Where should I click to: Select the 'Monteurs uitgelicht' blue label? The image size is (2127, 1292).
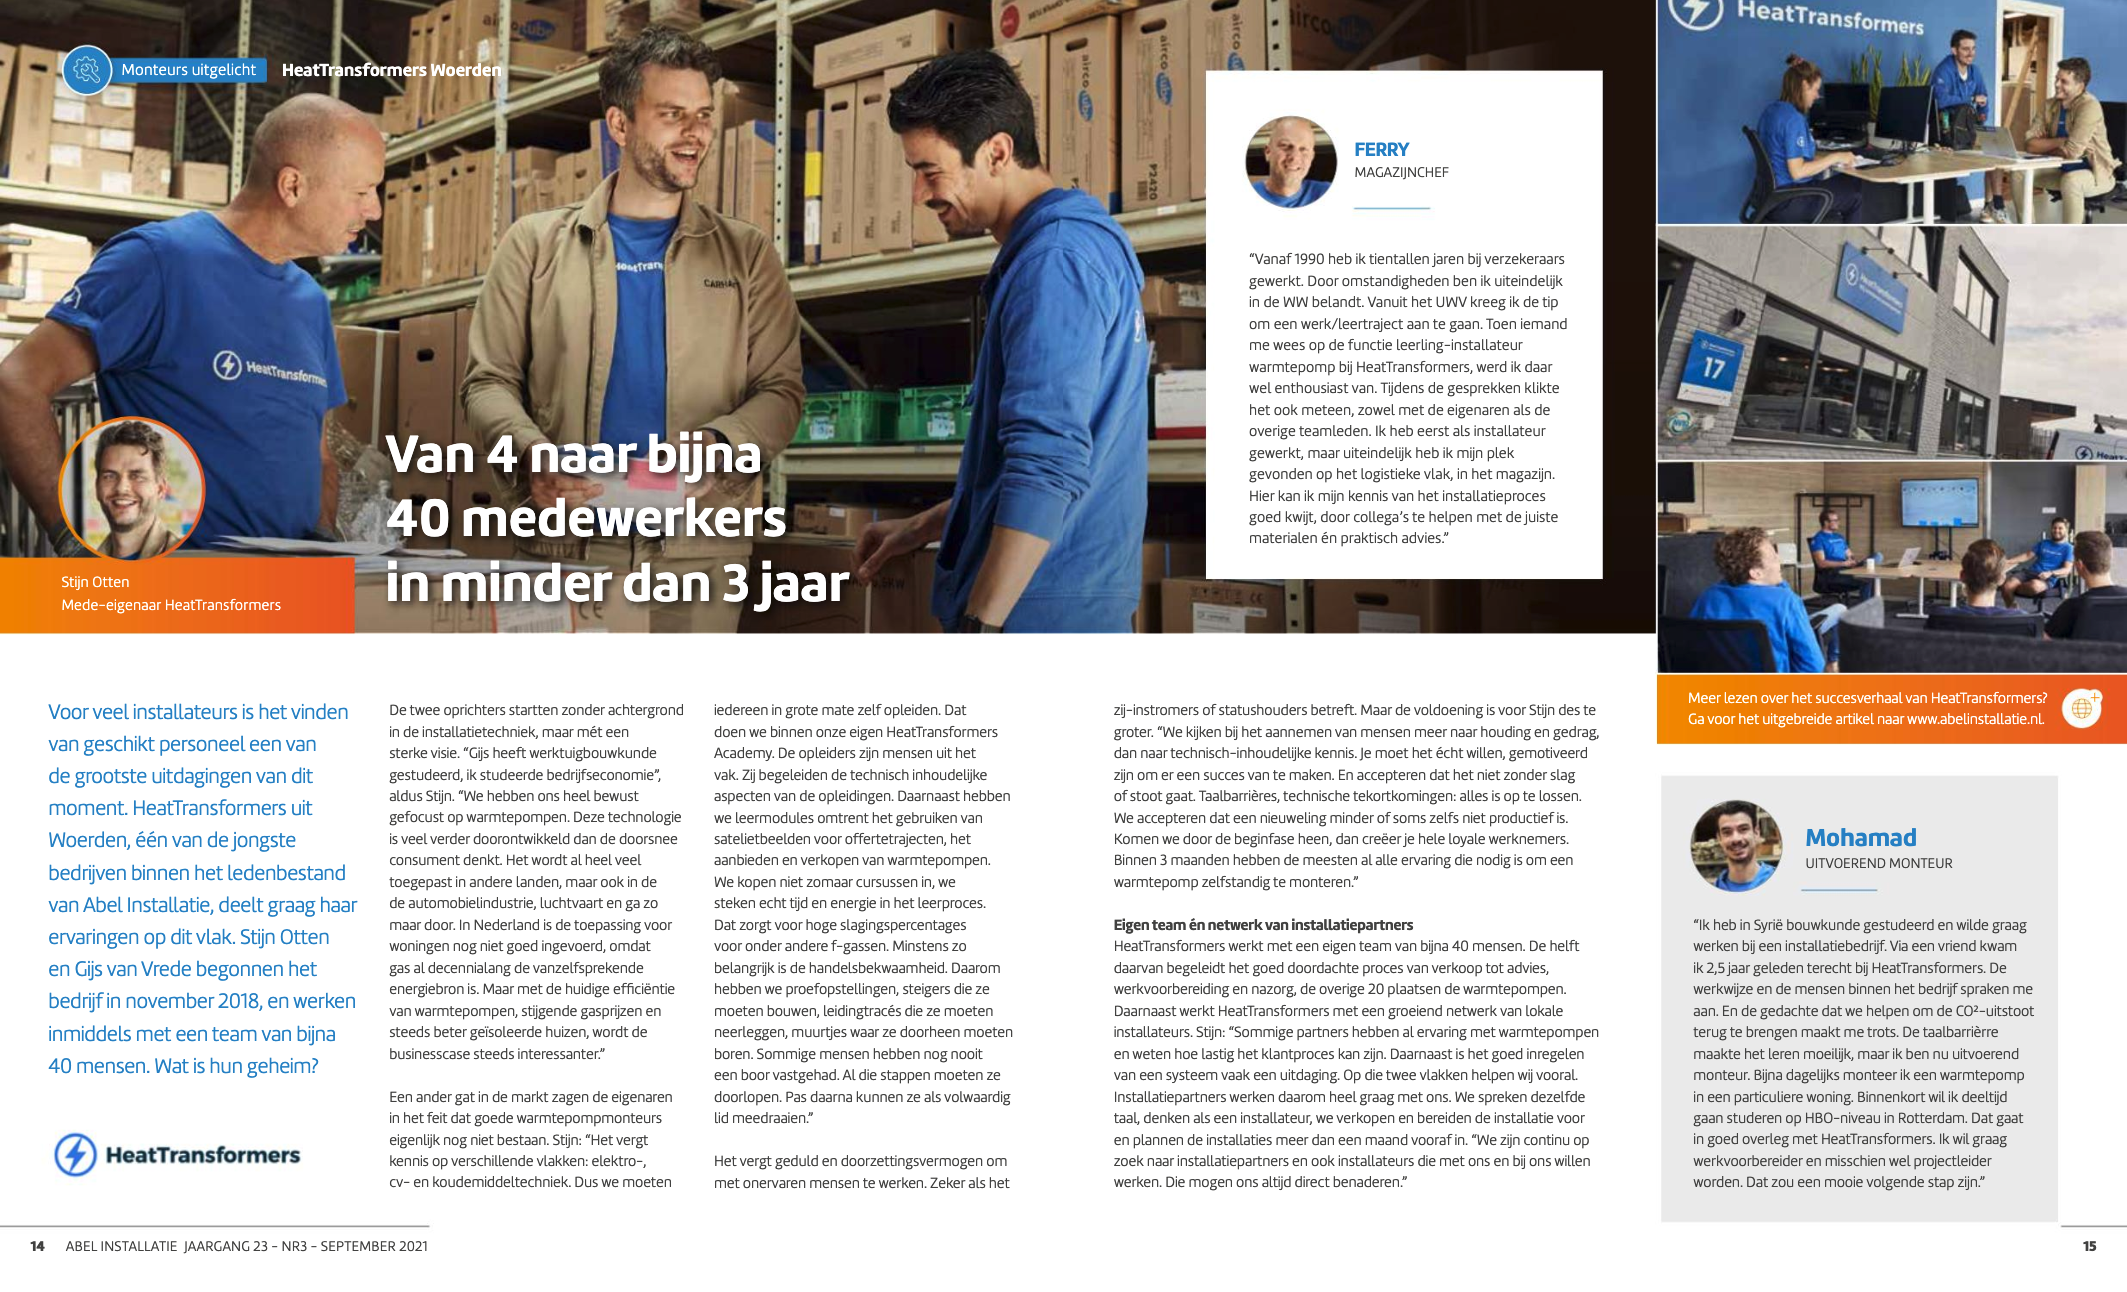188,70
